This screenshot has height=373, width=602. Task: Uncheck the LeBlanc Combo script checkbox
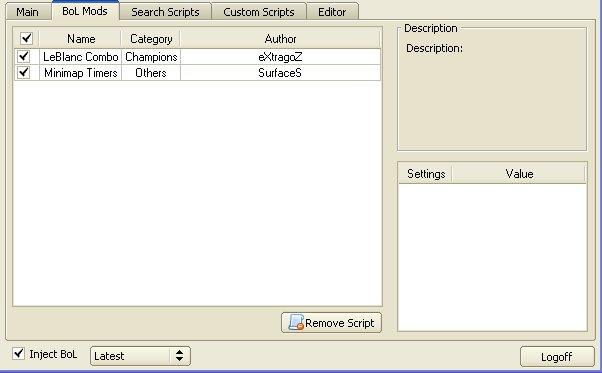(24, 56)
